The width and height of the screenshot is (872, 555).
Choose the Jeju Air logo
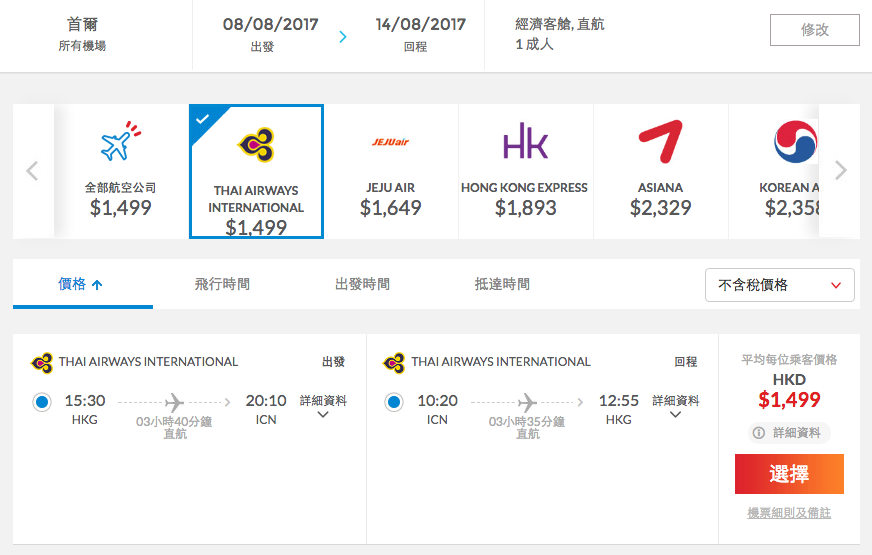(x=390, y=142)
